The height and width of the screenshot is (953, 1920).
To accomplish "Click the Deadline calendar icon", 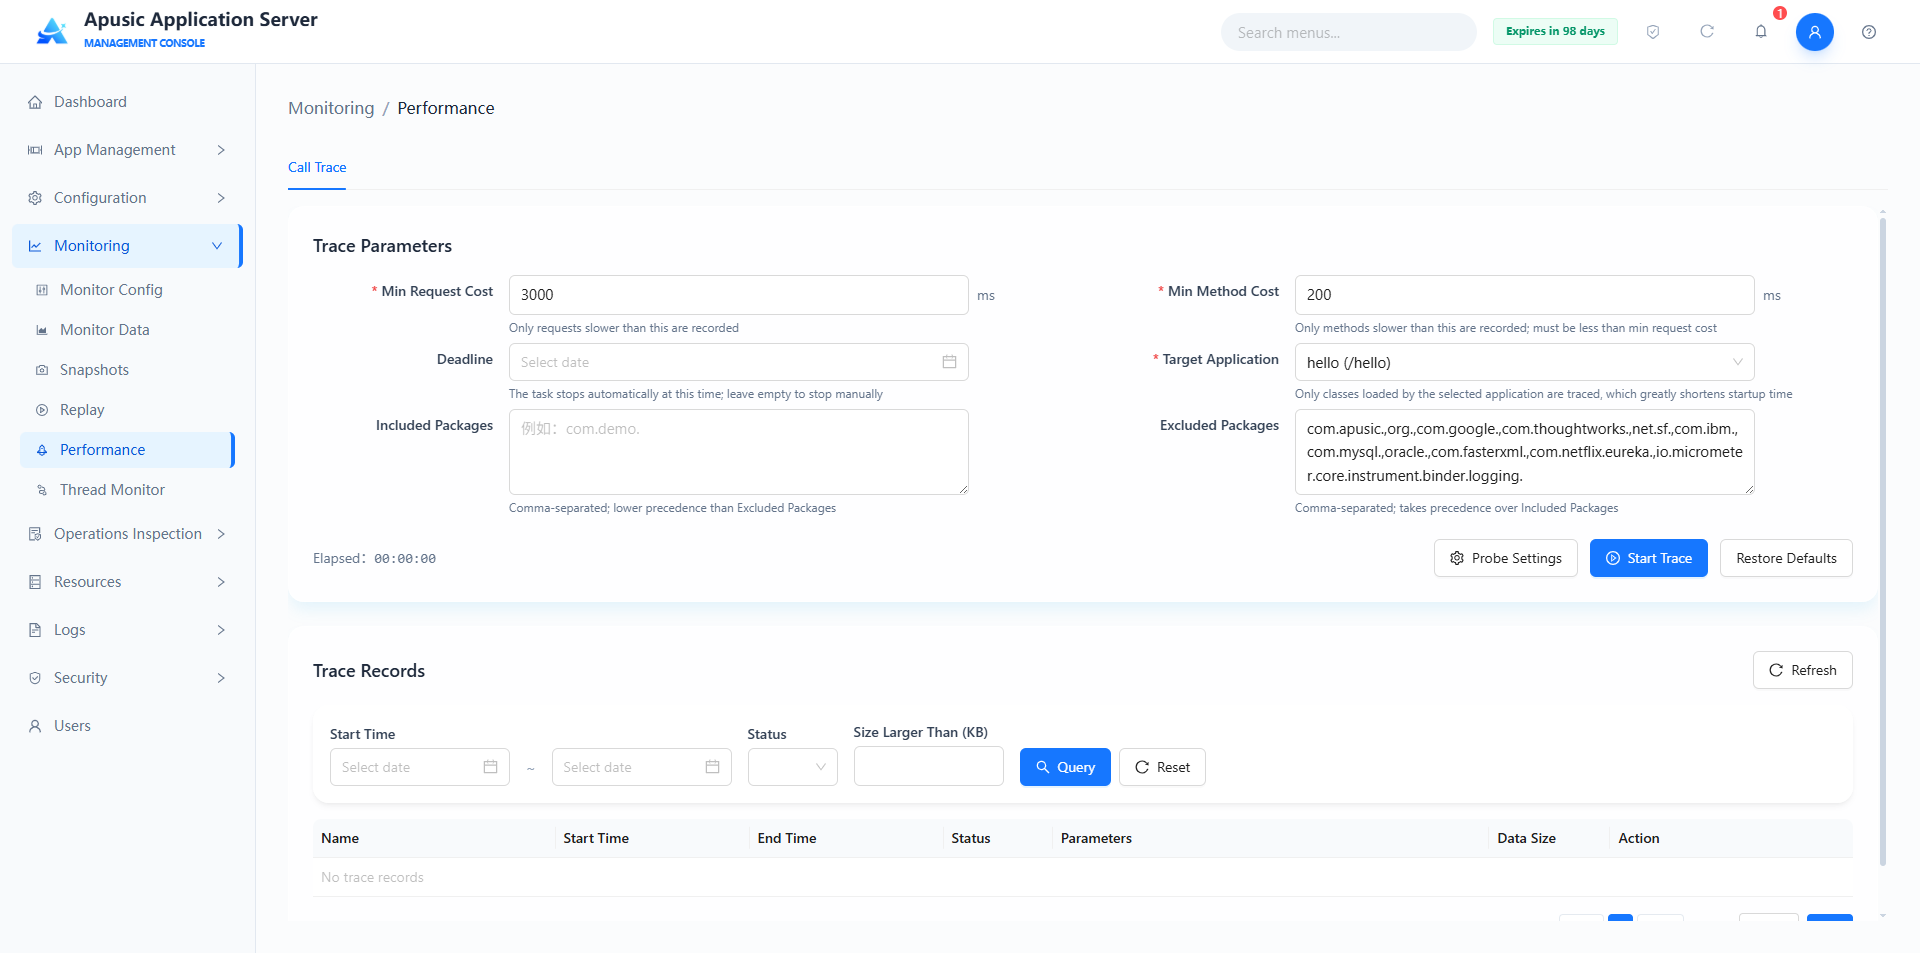I will click(949, 362).
